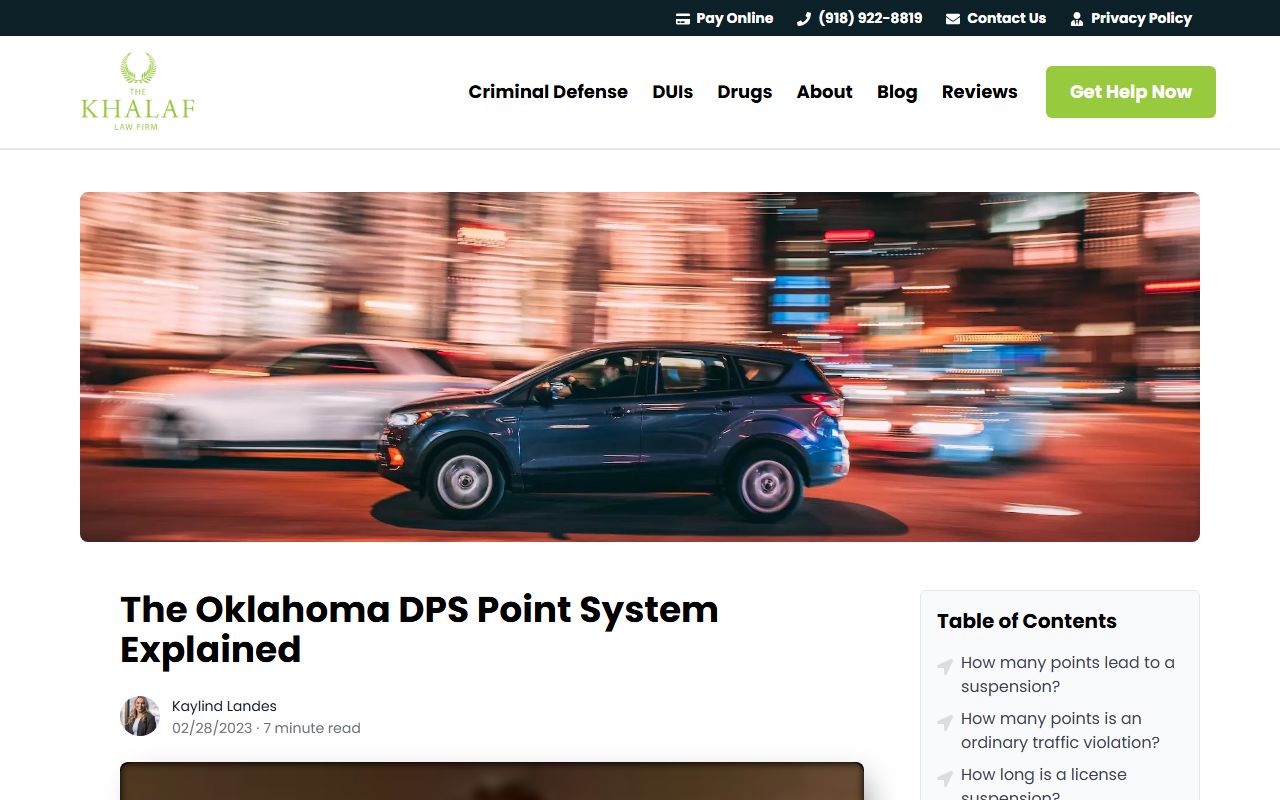Go to the Blog page

[897, 92]
